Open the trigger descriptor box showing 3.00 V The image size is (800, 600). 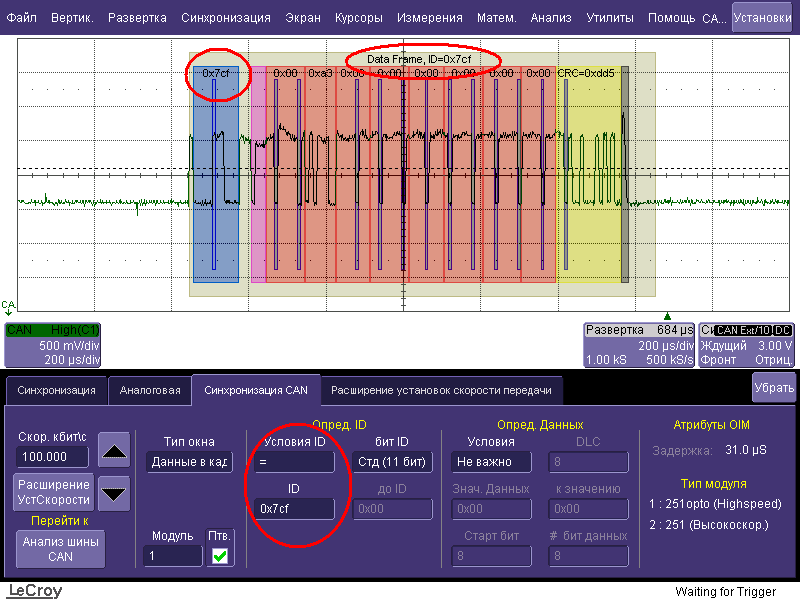pos(748,344)
